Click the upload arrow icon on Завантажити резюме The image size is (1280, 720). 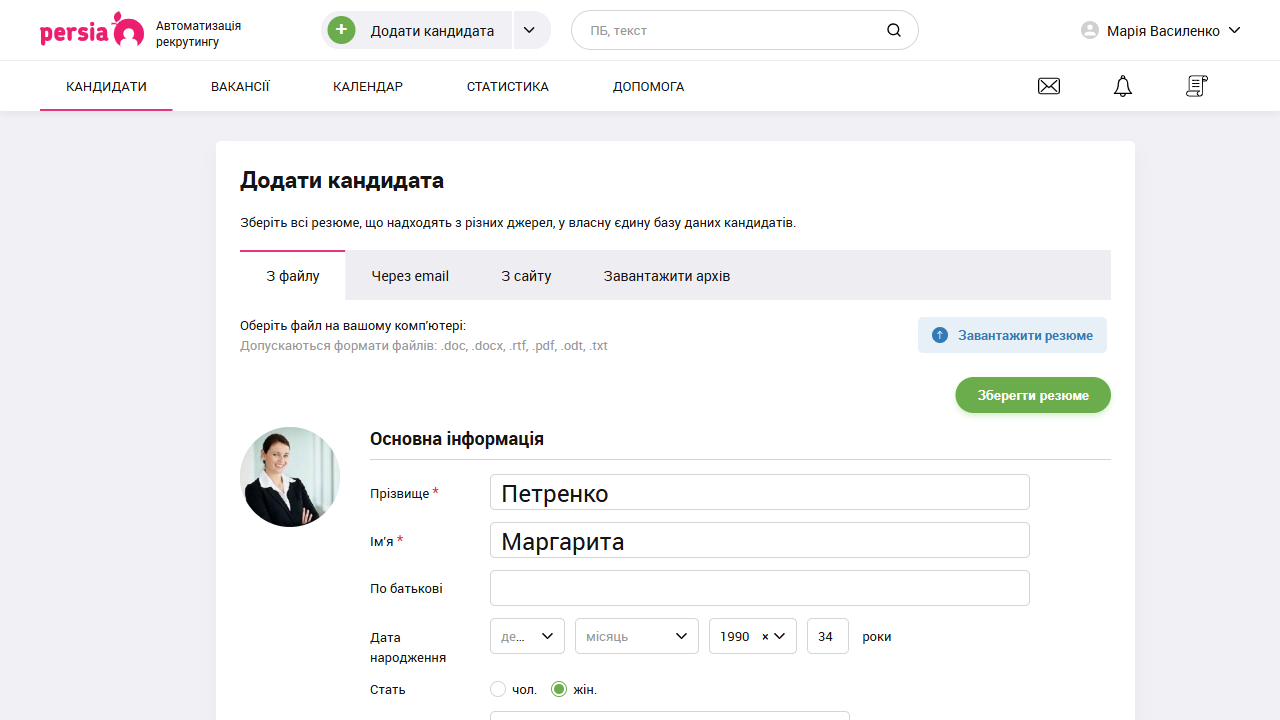(939, 335)
